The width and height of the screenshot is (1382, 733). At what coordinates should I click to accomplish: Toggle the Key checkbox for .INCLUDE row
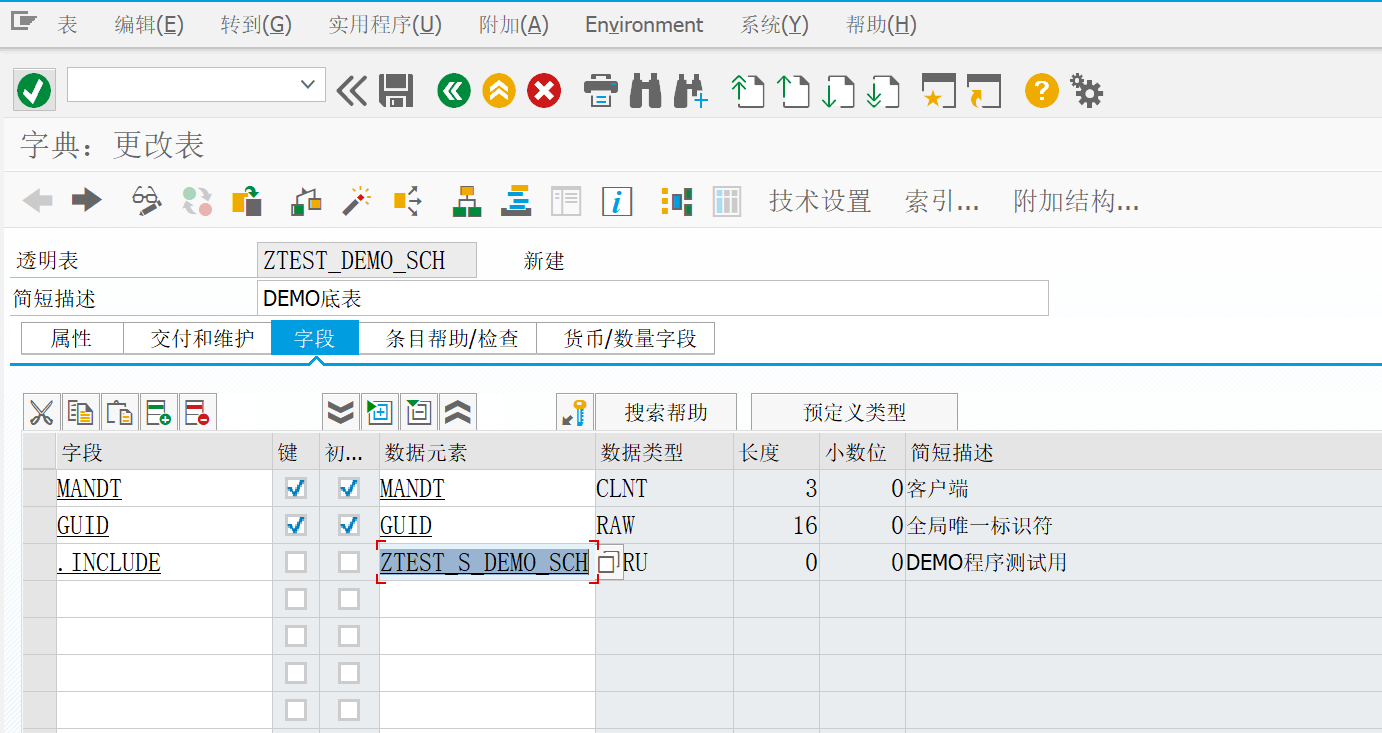pyautogui.click(x=296, y=562)
